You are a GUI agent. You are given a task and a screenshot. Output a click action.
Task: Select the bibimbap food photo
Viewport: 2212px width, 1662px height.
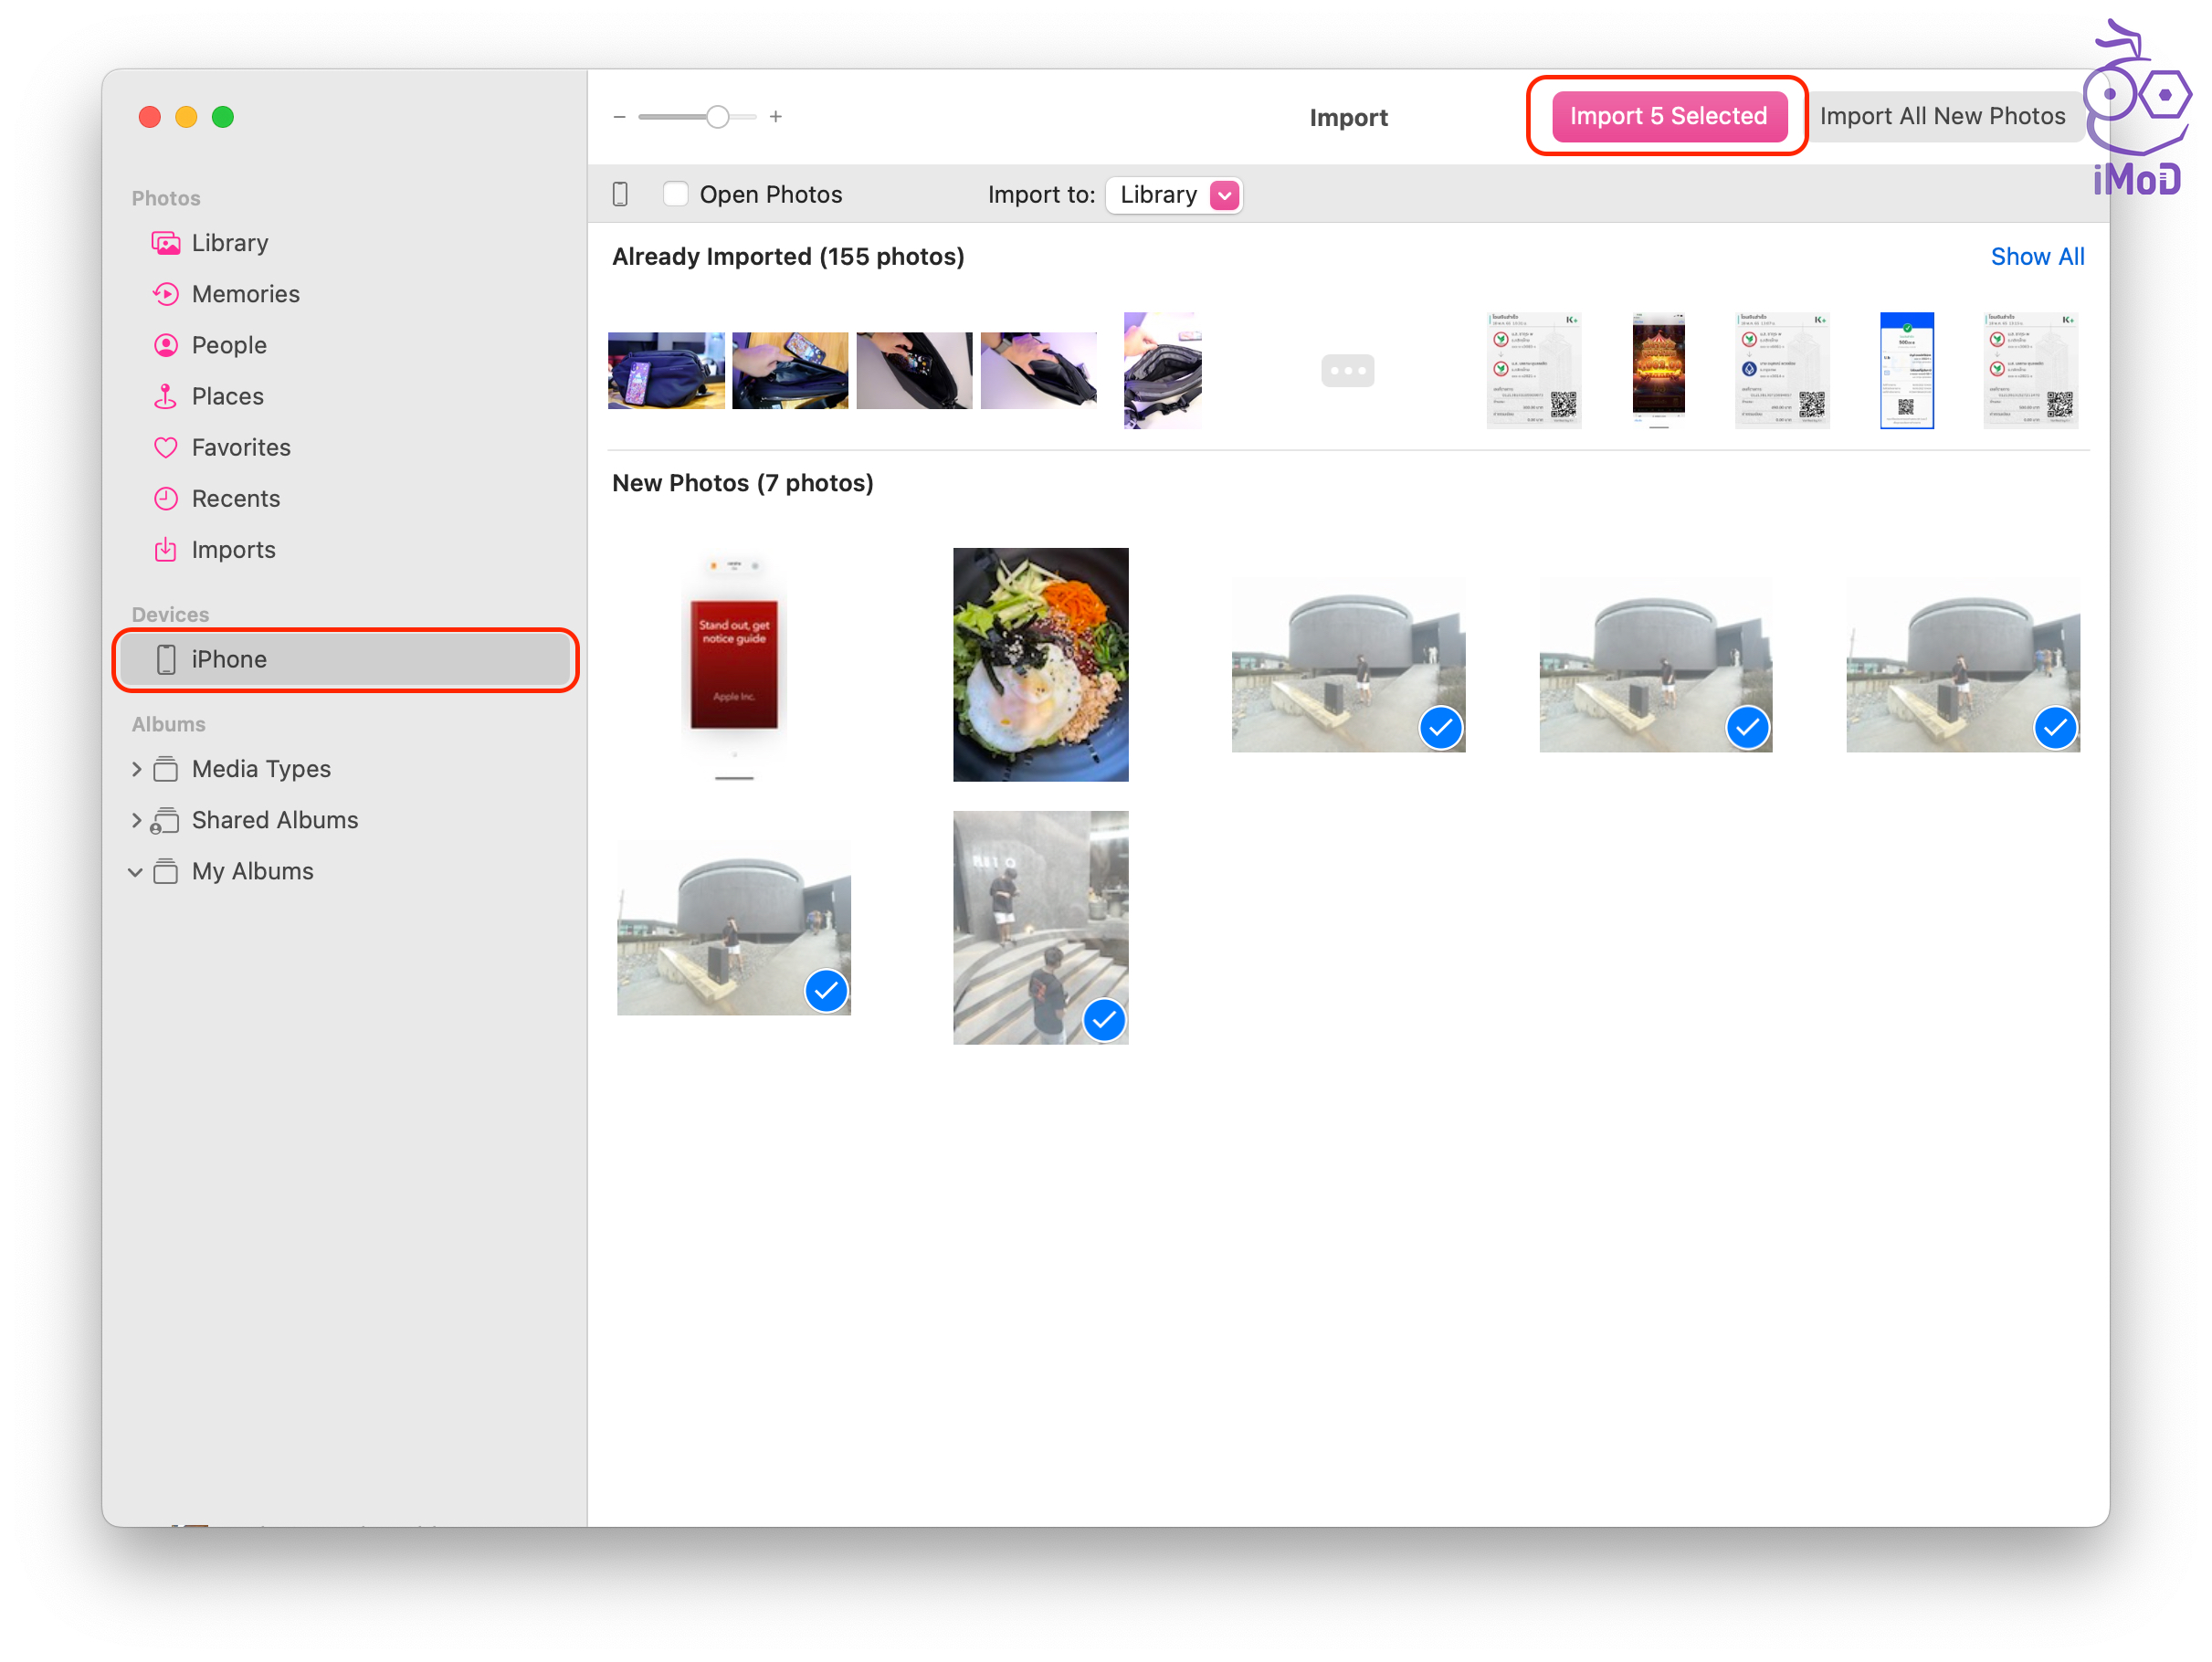click(x=1040, y=664)
